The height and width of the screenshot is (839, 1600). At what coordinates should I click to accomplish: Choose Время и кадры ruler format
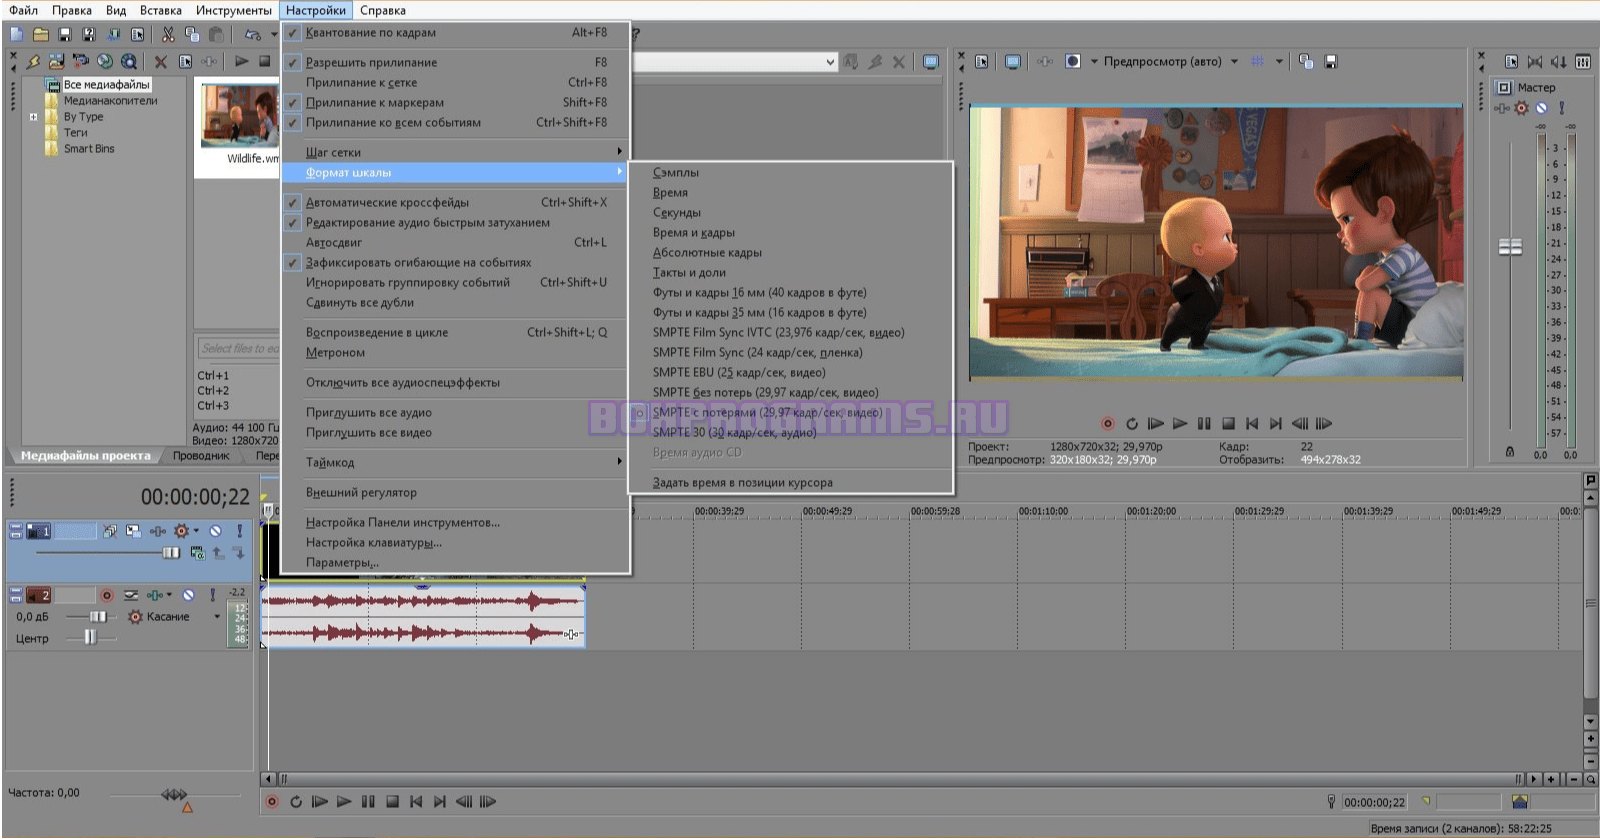point(790,232)
